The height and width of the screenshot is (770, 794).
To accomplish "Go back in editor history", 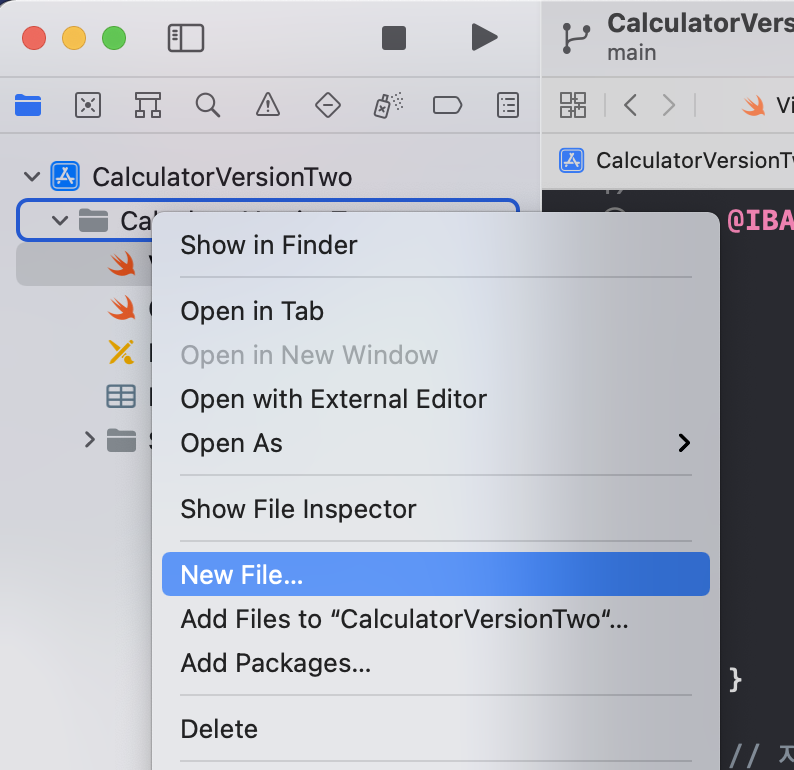I will (630, 105).
